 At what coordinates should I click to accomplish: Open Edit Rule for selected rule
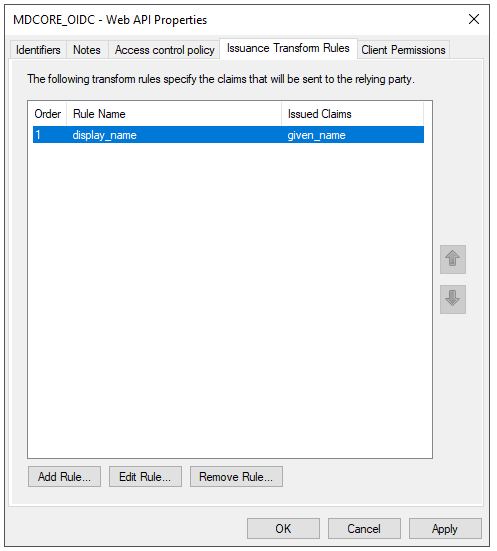point(145,477)
